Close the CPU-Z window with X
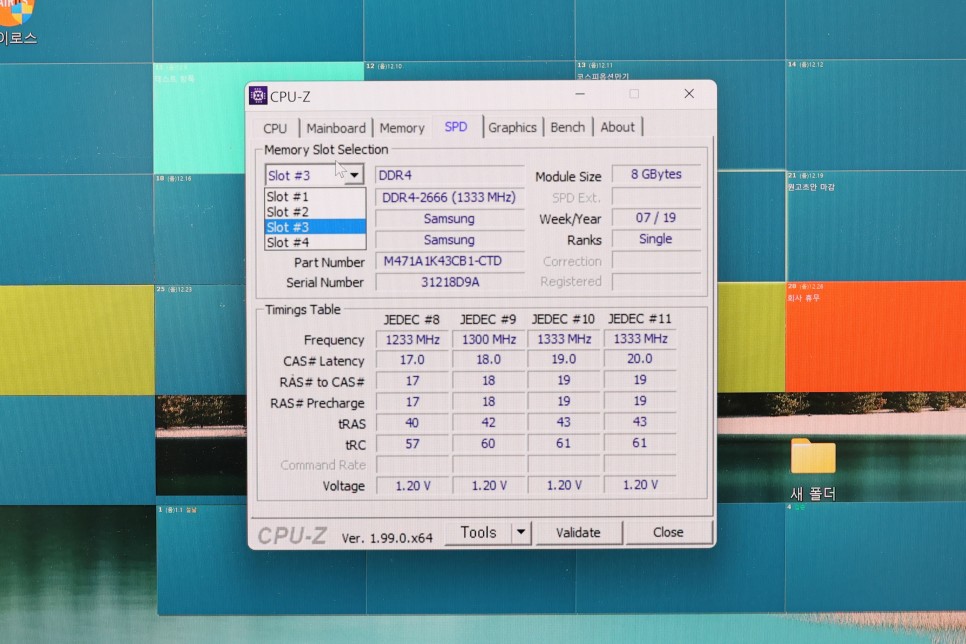This screenshot has height=644, width=966. tap(689, 94)
